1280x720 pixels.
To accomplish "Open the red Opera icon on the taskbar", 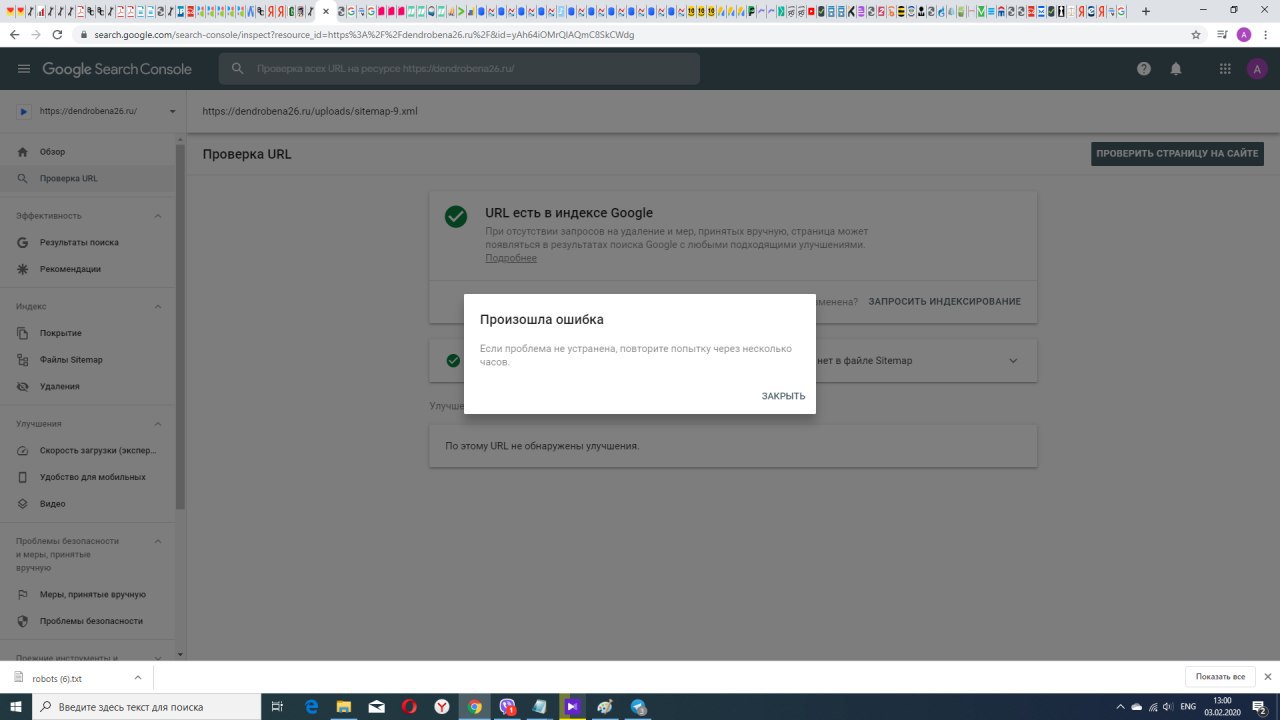I will click(409, 707).
